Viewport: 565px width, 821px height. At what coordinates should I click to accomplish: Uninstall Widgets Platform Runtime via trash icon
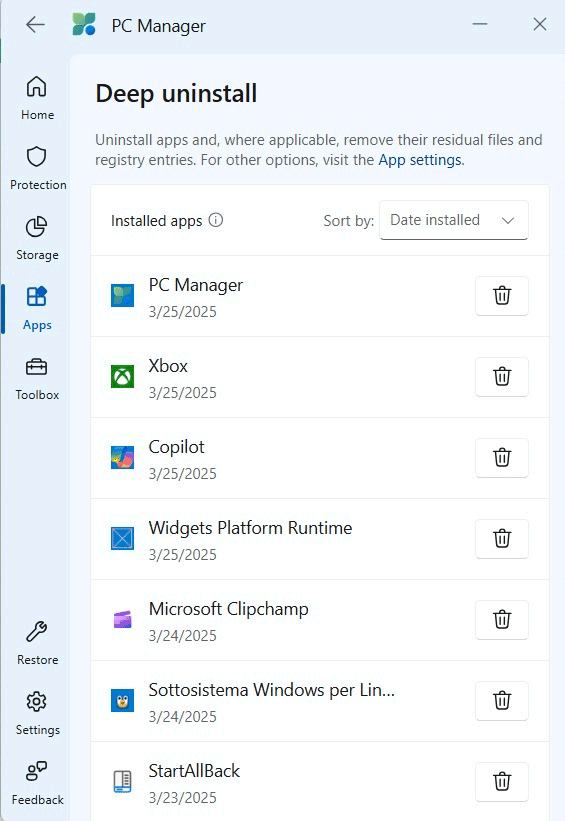coord(502,539)
